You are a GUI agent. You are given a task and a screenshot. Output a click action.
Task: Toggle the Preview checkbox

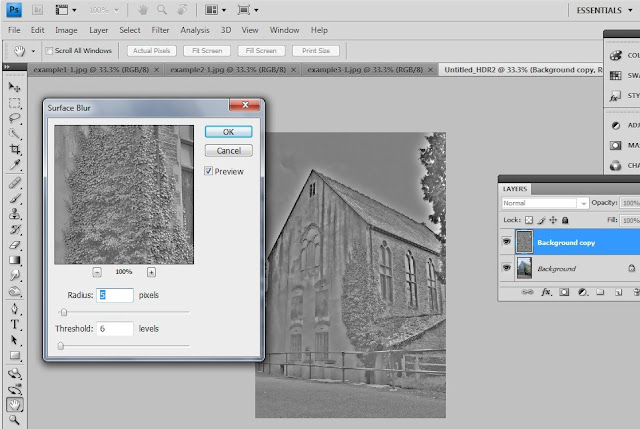point(209,171)
